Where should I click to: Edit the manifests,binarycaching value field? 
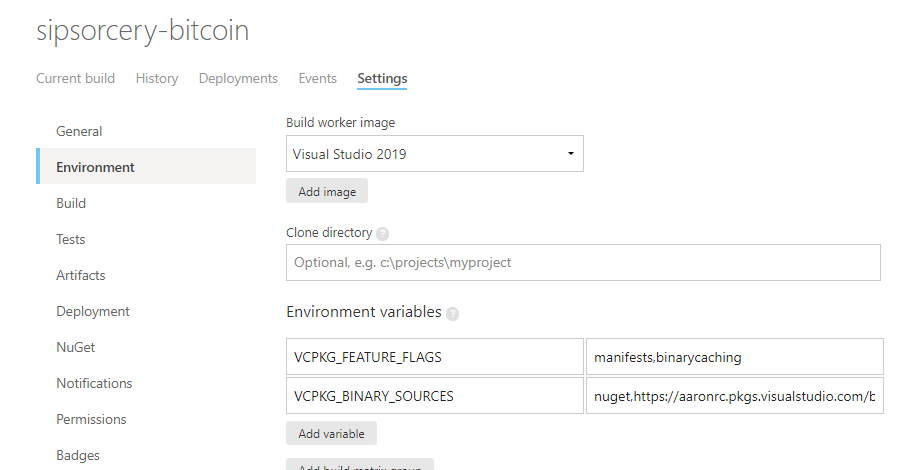[734, 356]
